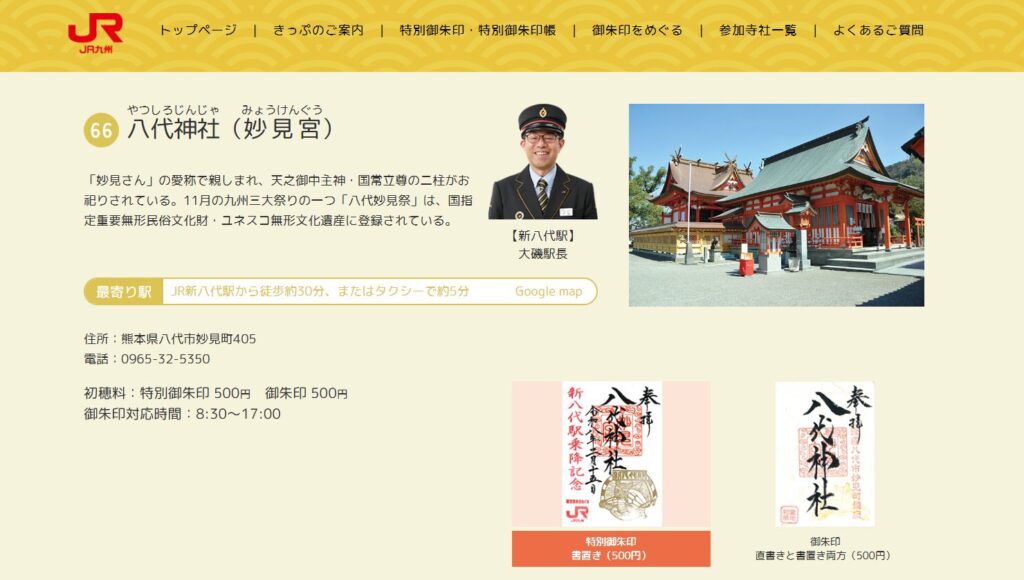
Task: Click the orange 特別御朱印 書置き label
Action: point(611,549)
